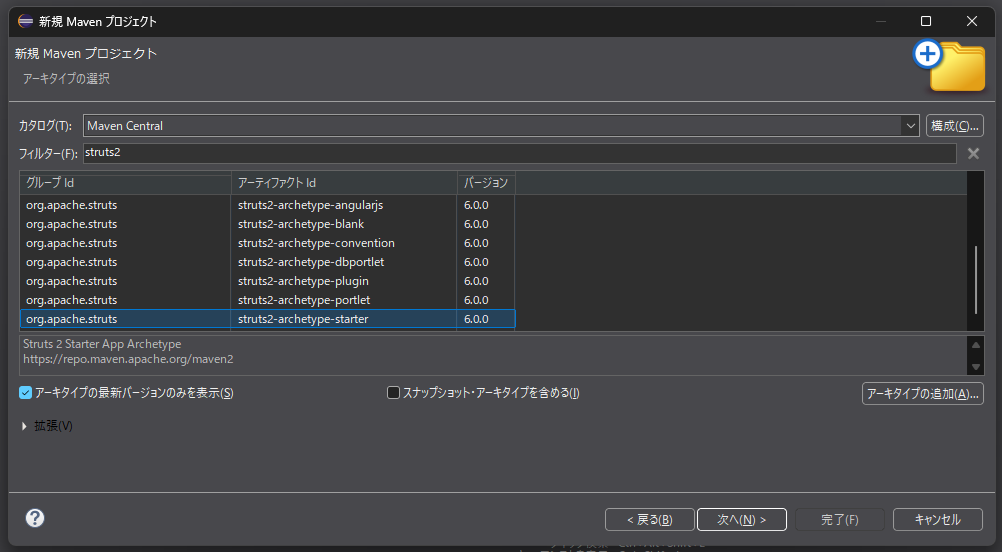Go back with the 戻る(B) button
1002x552 pixels.
(x=650, y=519)
